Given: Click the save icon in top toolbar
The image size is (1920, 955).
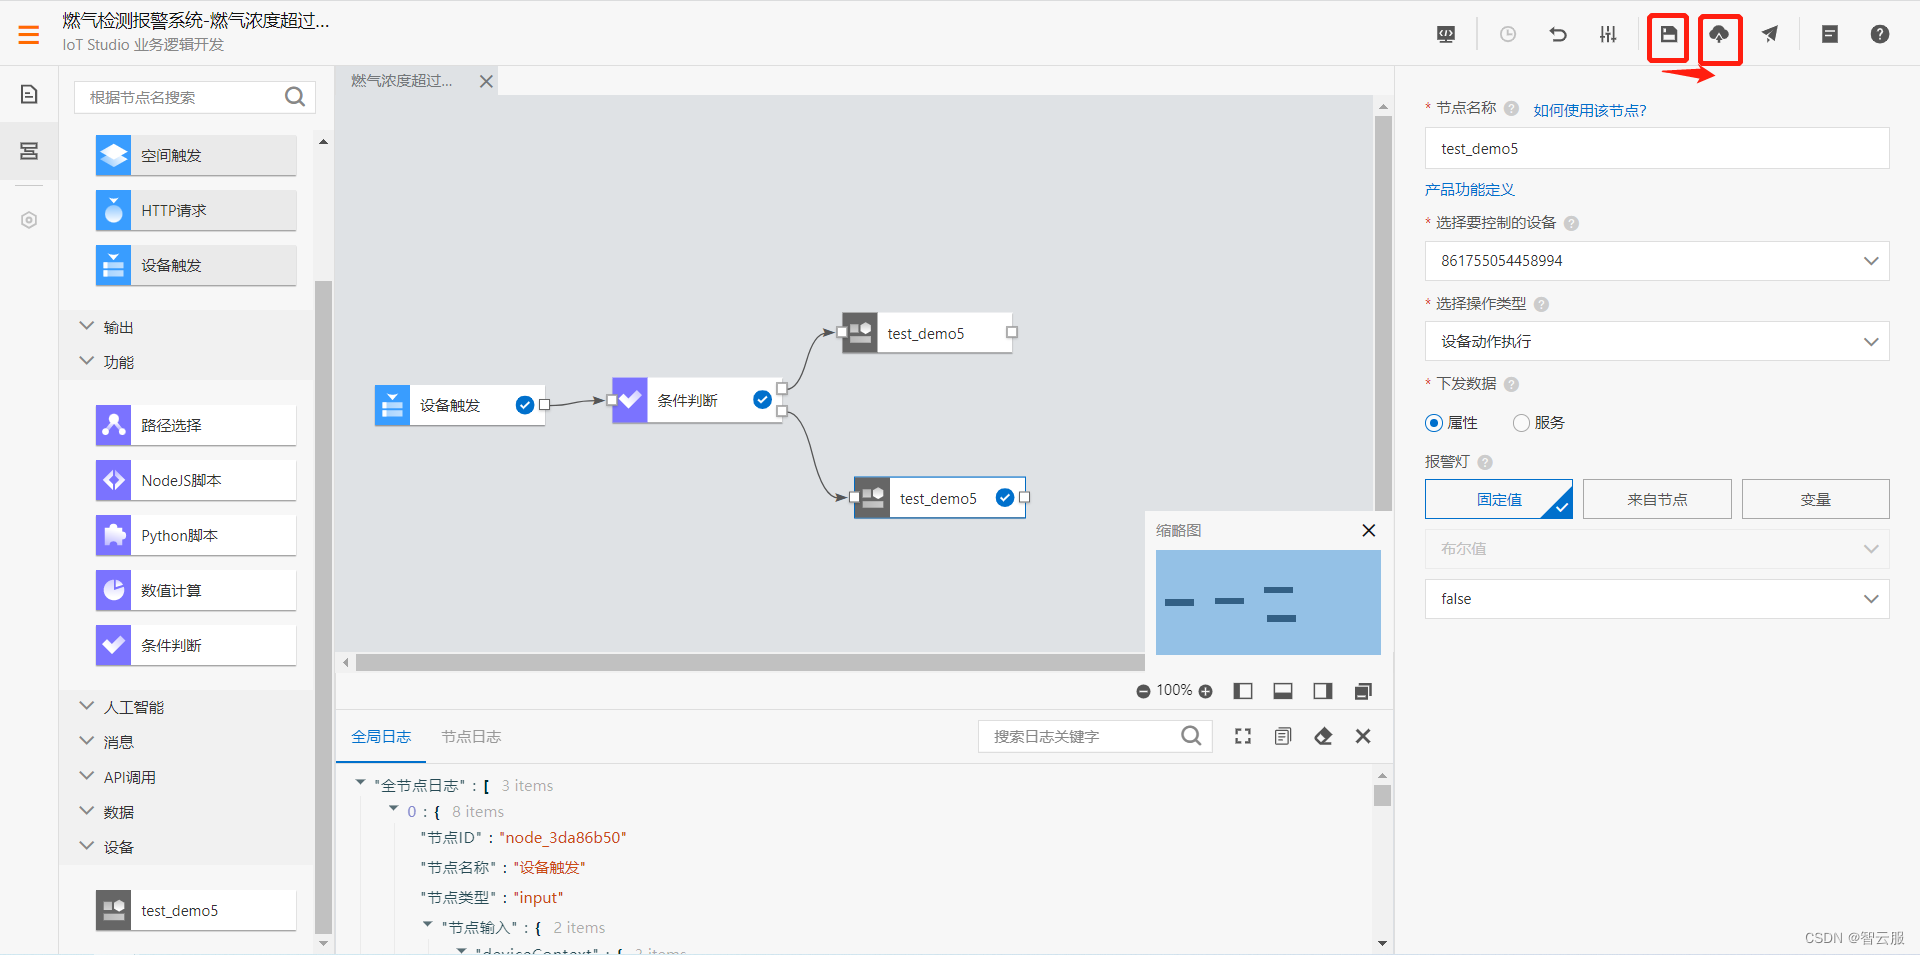Looking at the screenshot, I should tap(1668, 35).
